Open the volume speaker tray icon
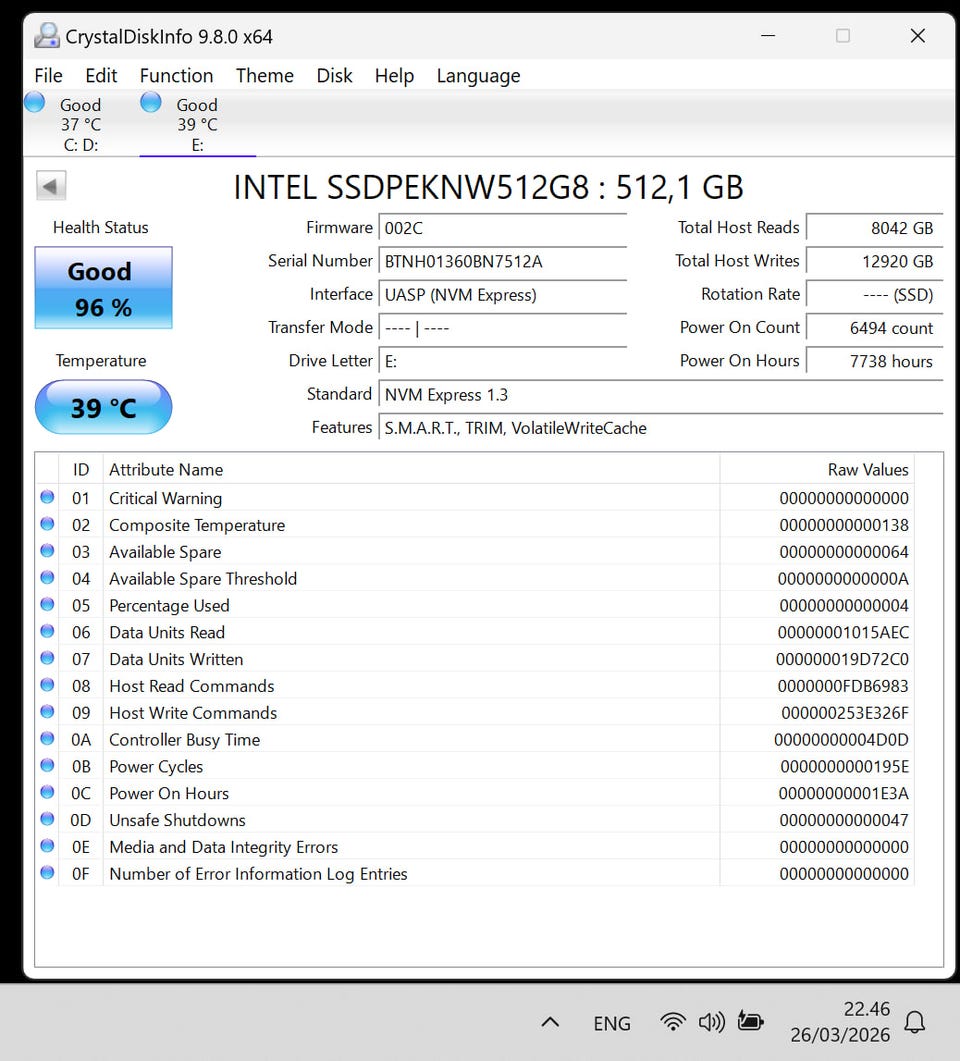 711,1022
